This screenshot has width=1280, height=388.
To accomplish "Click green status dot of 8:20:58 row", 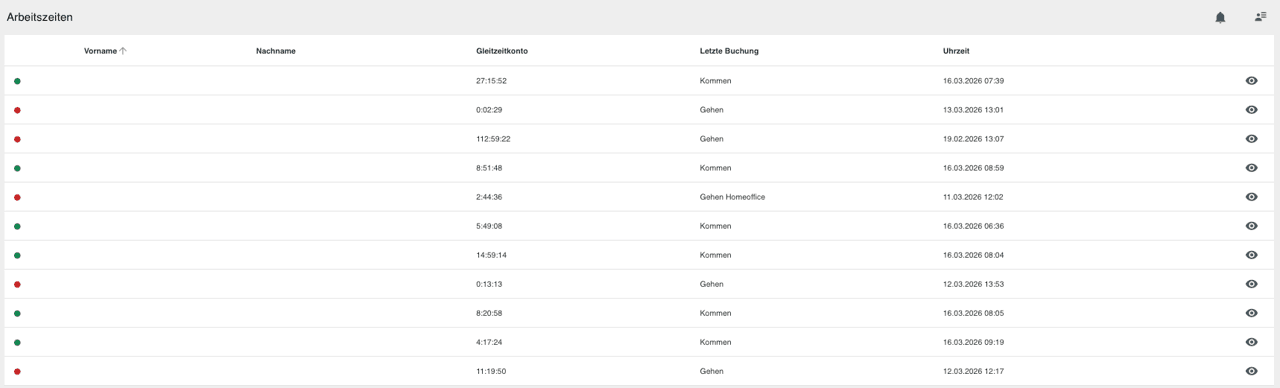I will point(17,313).
